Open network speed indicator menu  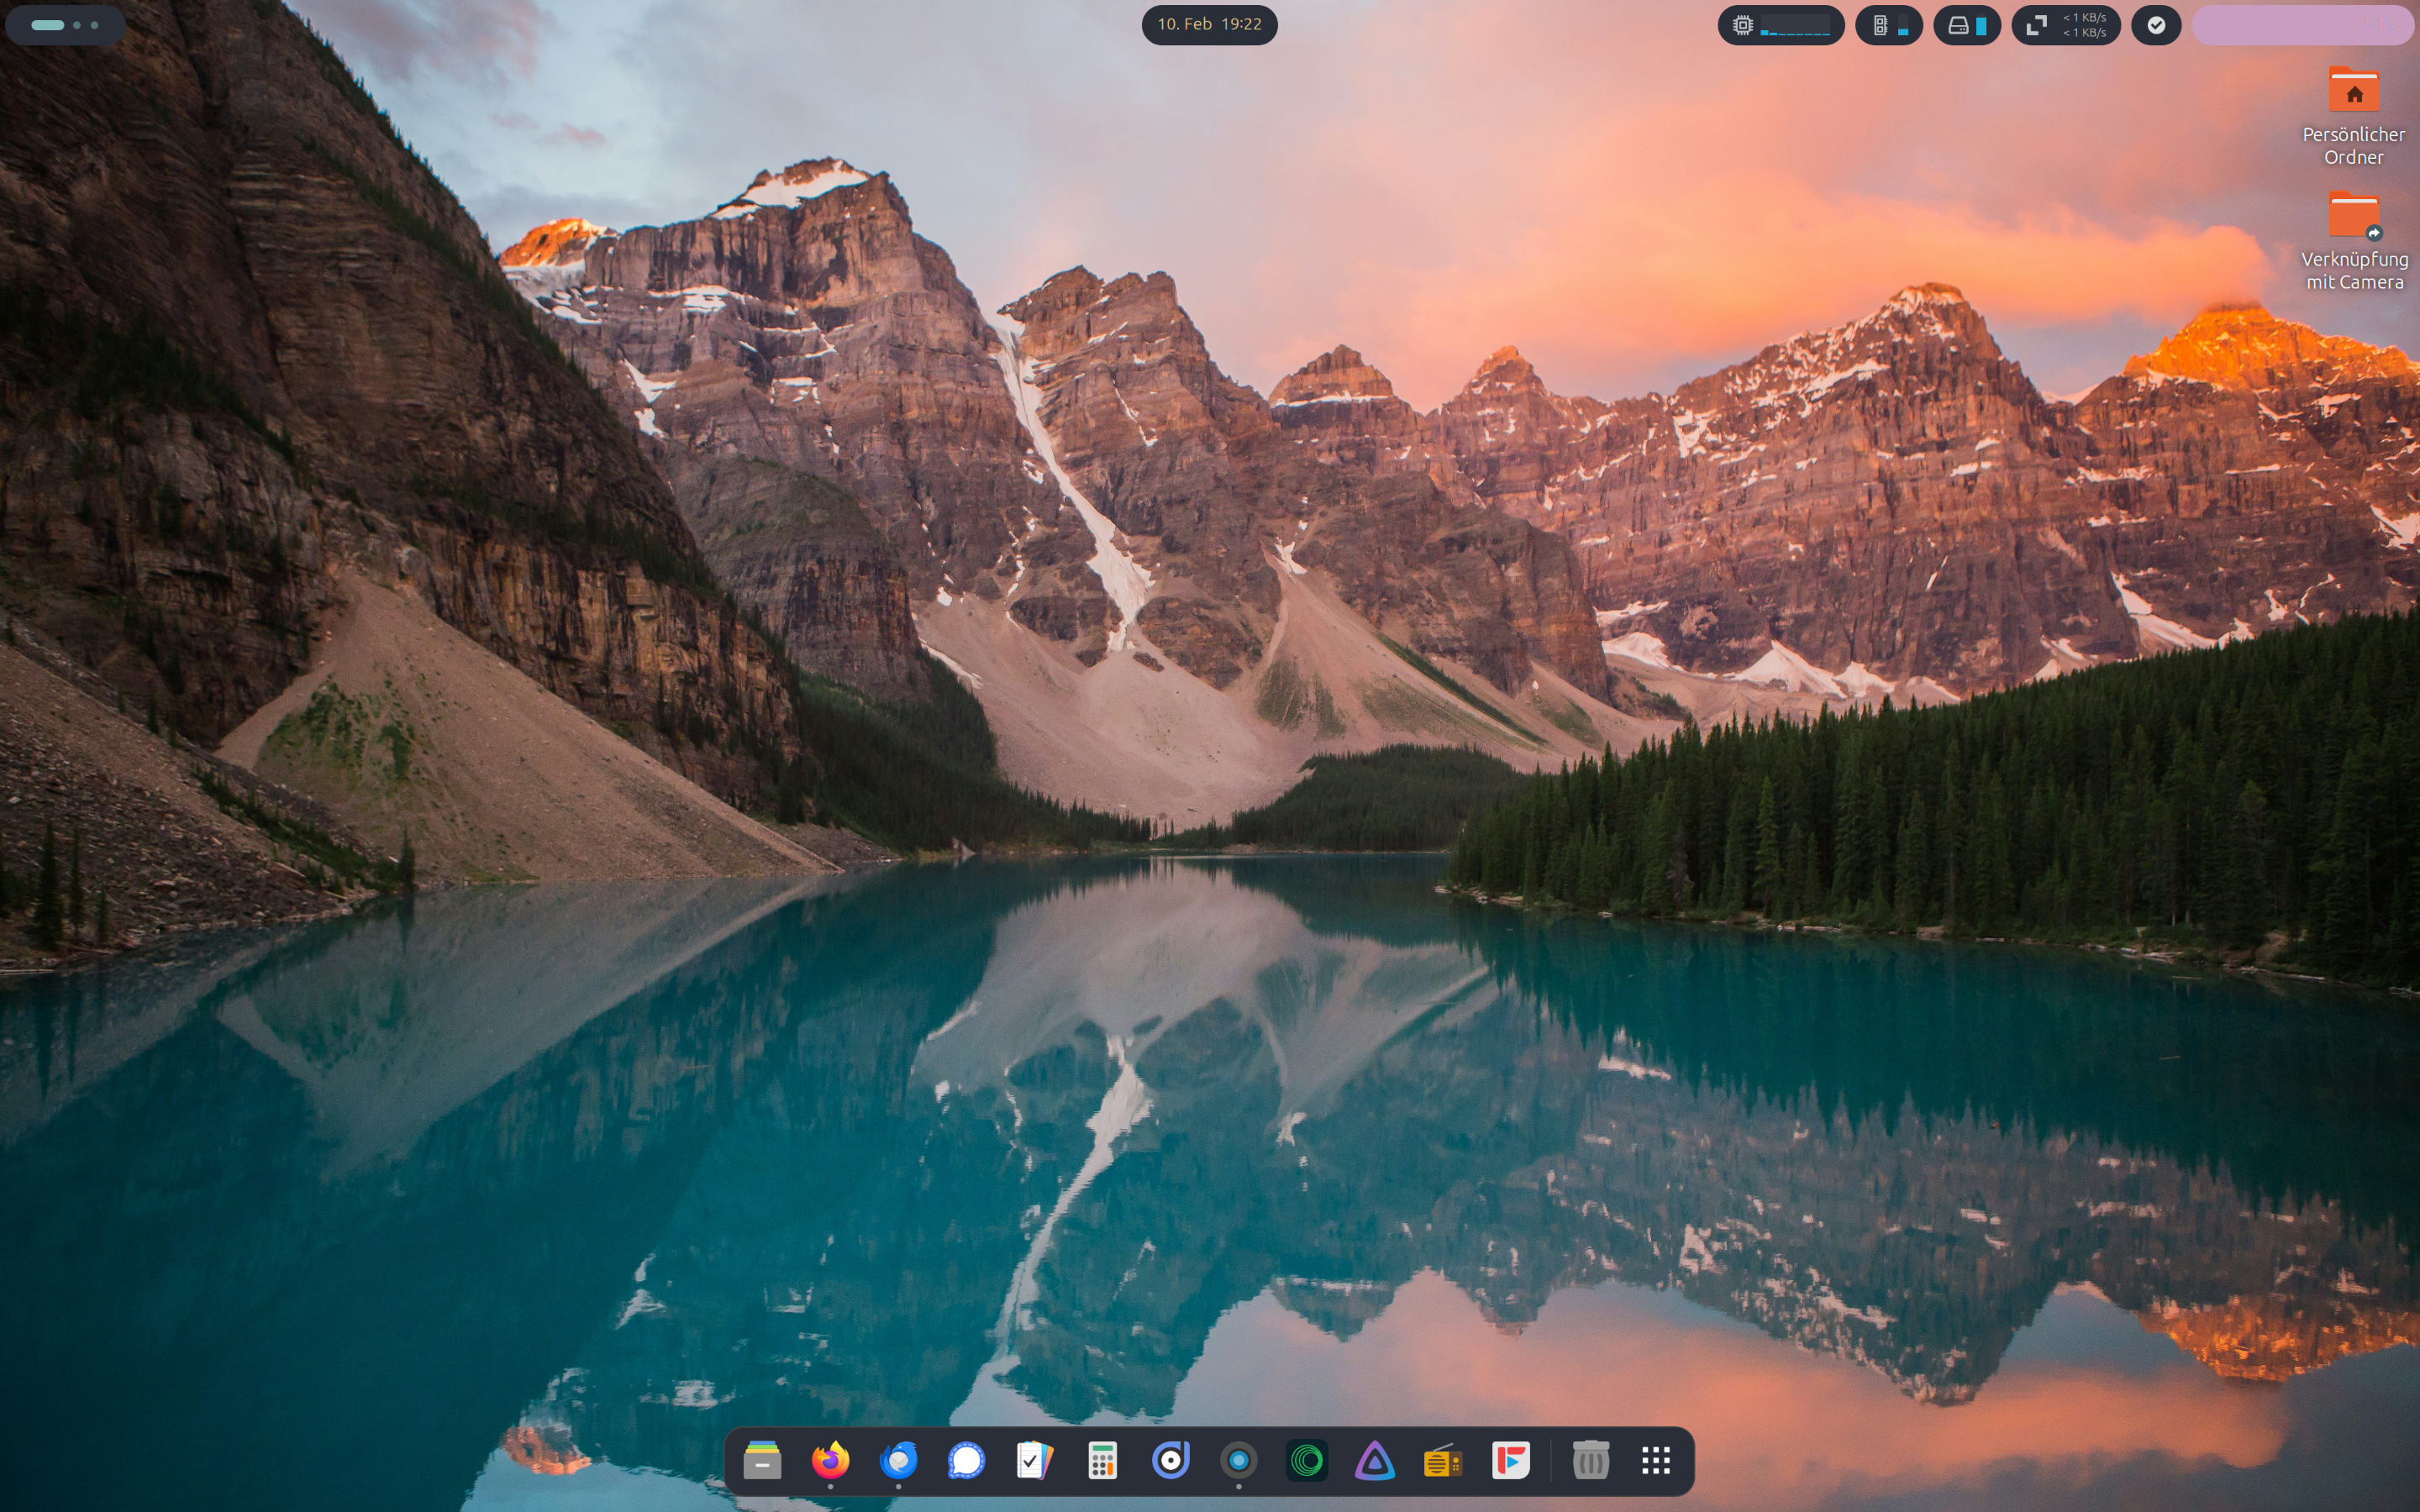pos(2066,25)
